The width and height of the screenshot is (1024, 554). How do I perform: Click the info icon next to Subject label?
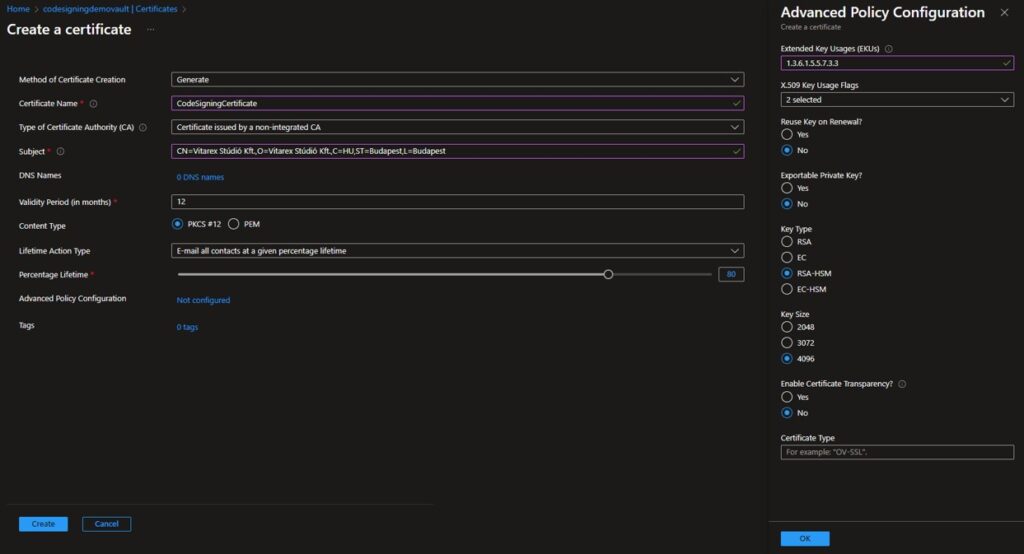click(61, 152)
